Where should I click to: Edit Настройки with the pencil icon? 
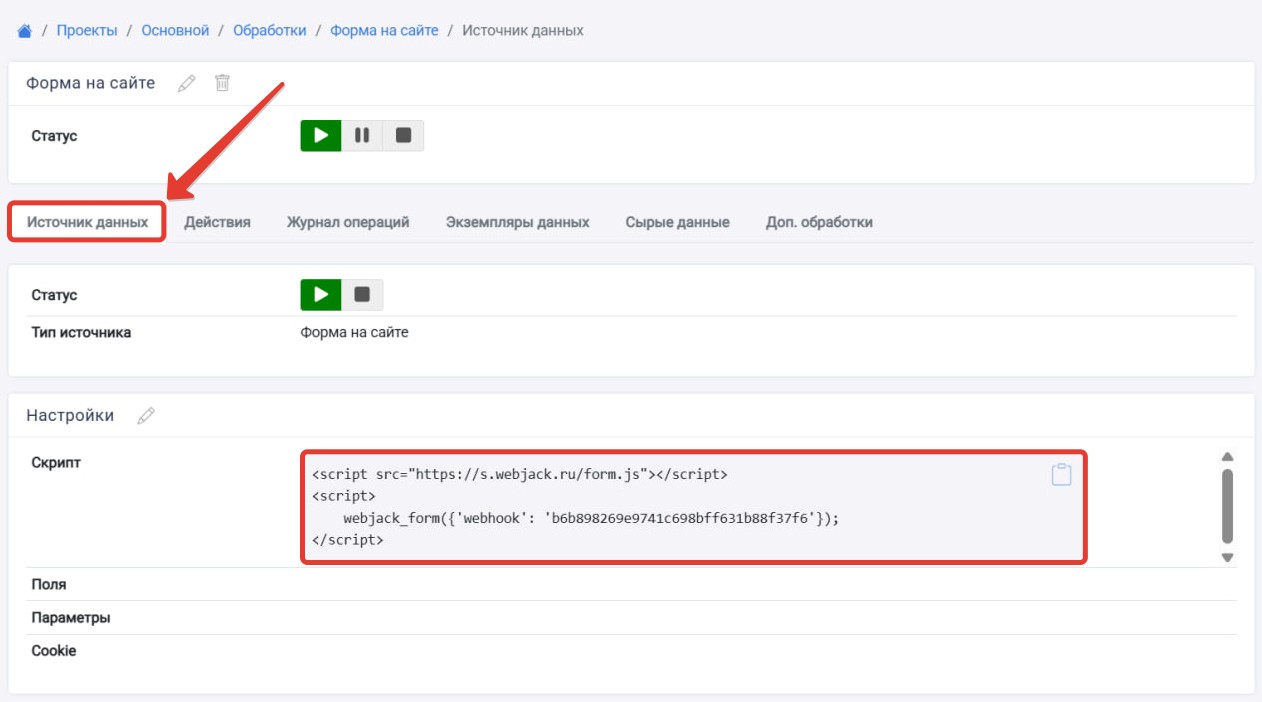click(146, 415)
